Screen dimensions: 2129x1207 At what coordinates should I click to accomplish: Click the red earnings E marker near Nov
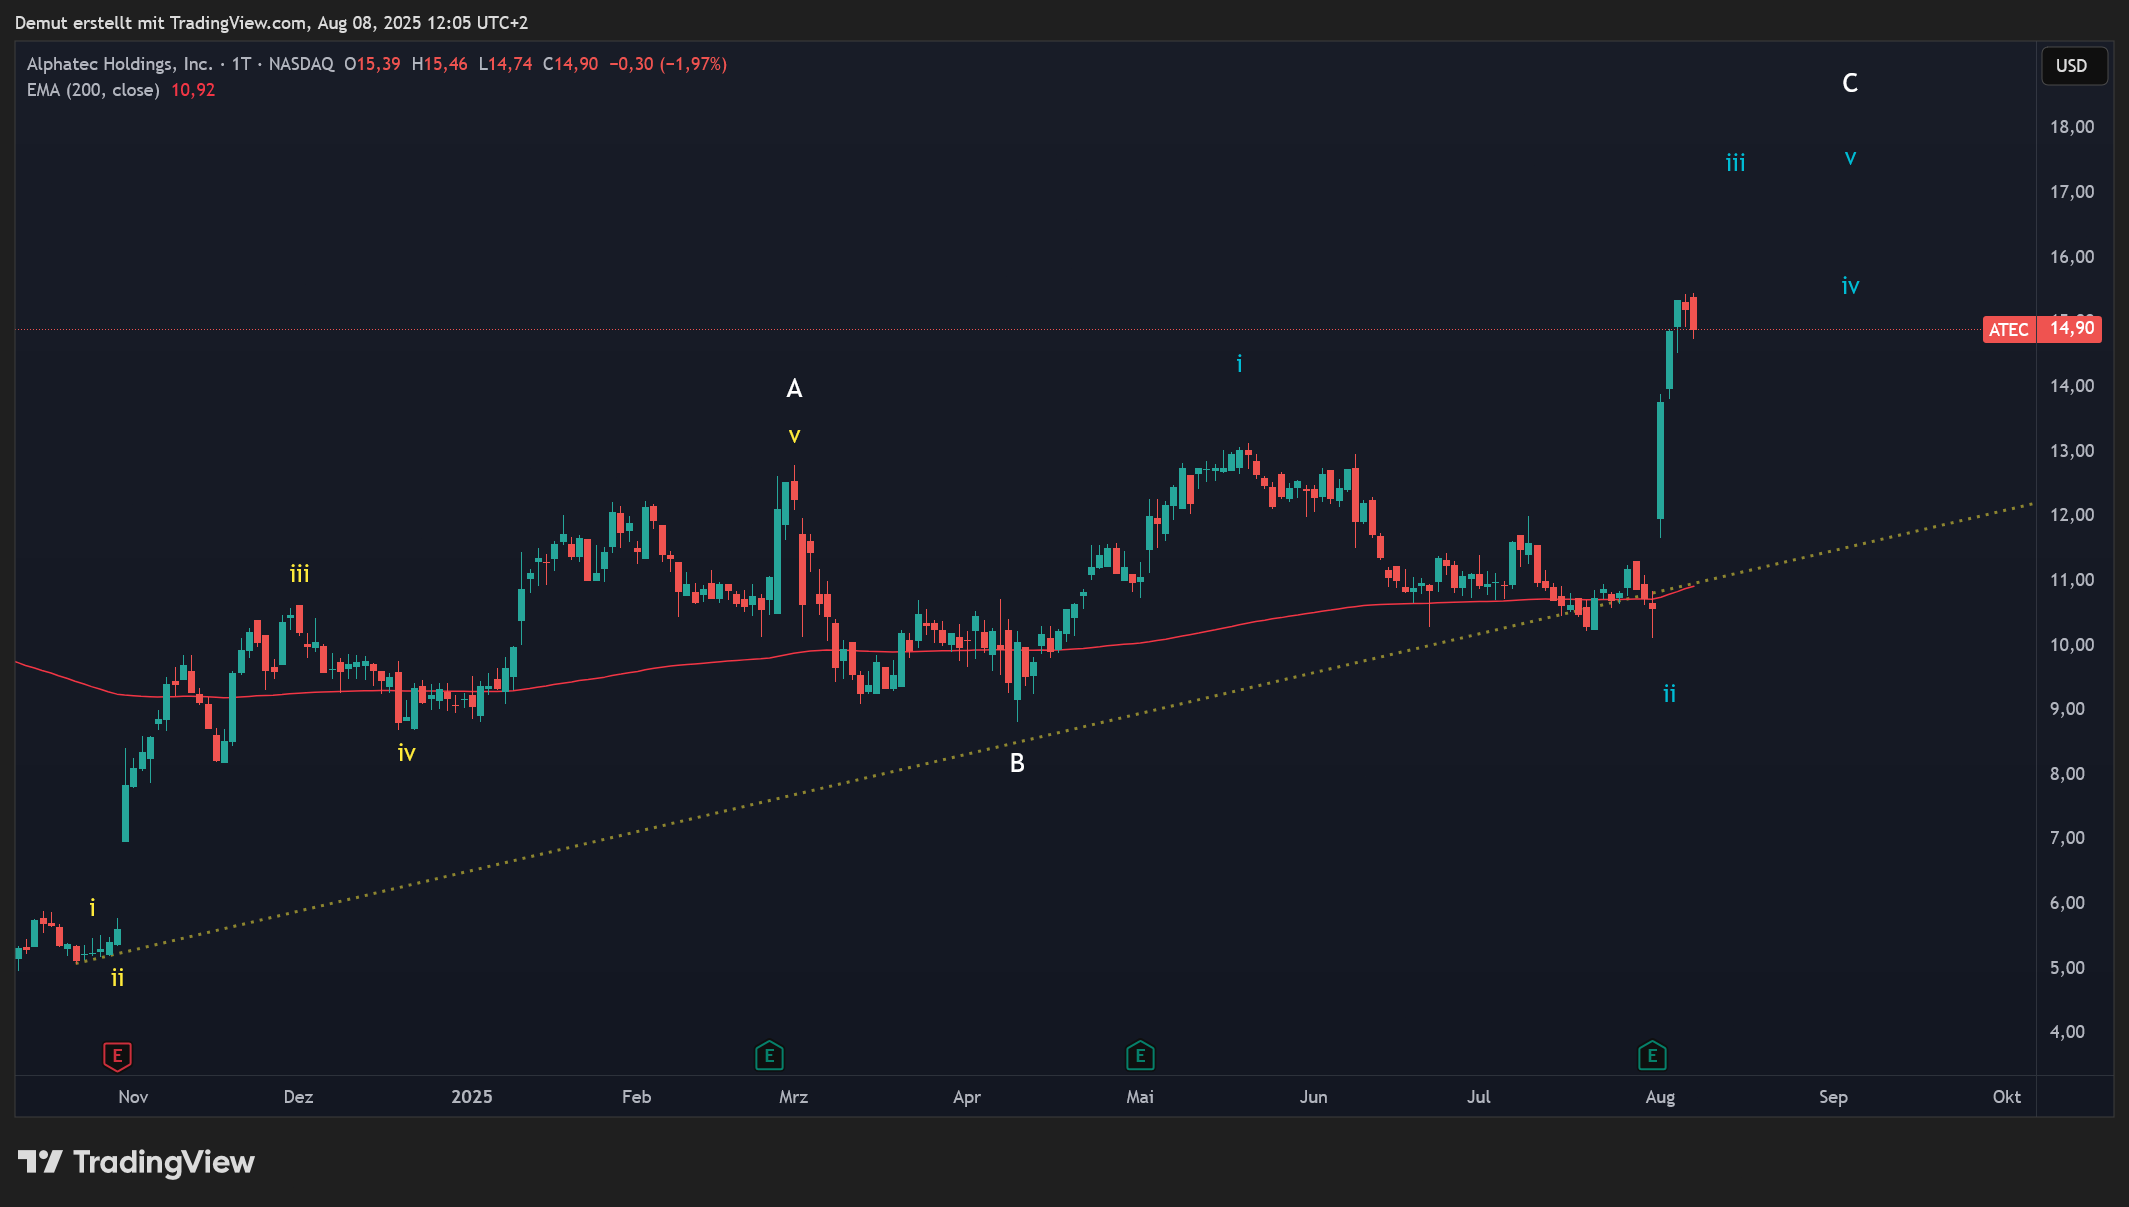[117, 1055]
